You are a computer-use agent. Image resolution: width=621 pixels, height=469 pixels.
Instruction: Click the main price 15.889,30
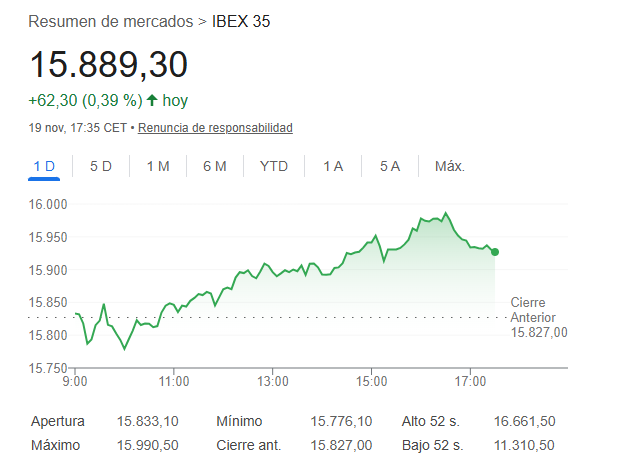(108, 65)
